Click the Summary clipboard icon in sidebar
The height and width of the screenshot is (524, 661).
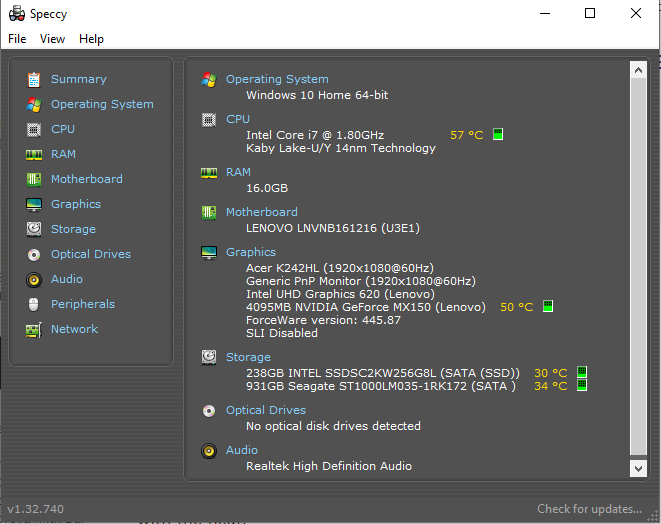point(34,79)
